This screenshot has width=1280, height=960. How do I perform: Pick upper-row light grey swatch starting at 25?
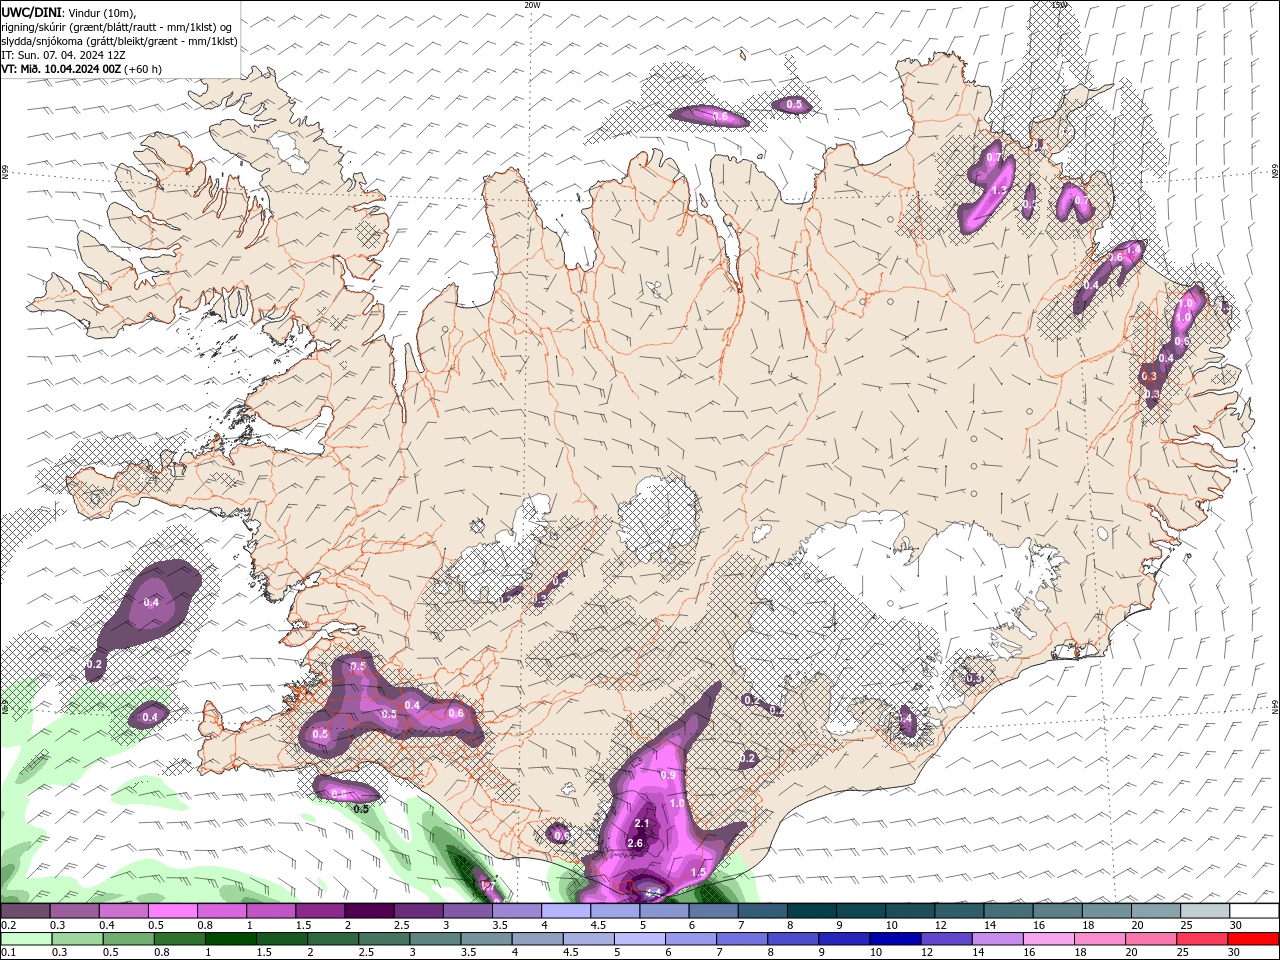1205,911
